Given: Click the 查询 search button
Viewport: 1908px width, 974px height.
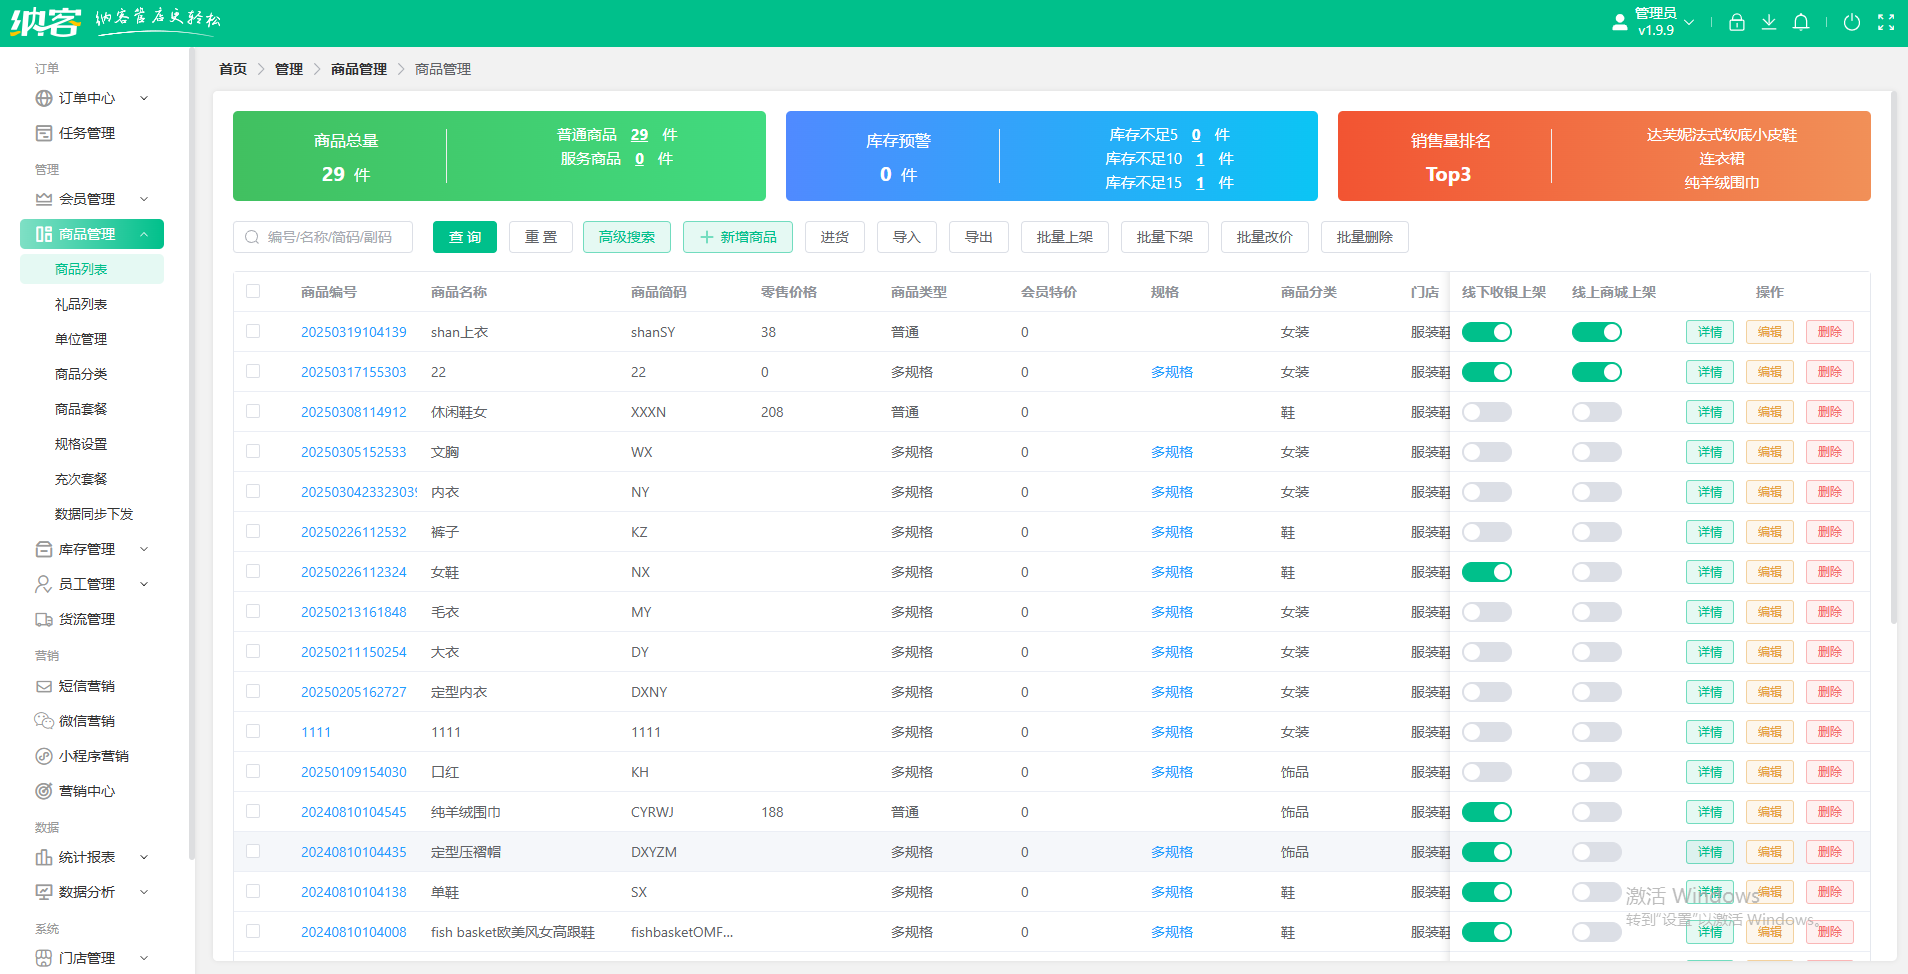Looking at the screenshot, I should click(465, 237).
